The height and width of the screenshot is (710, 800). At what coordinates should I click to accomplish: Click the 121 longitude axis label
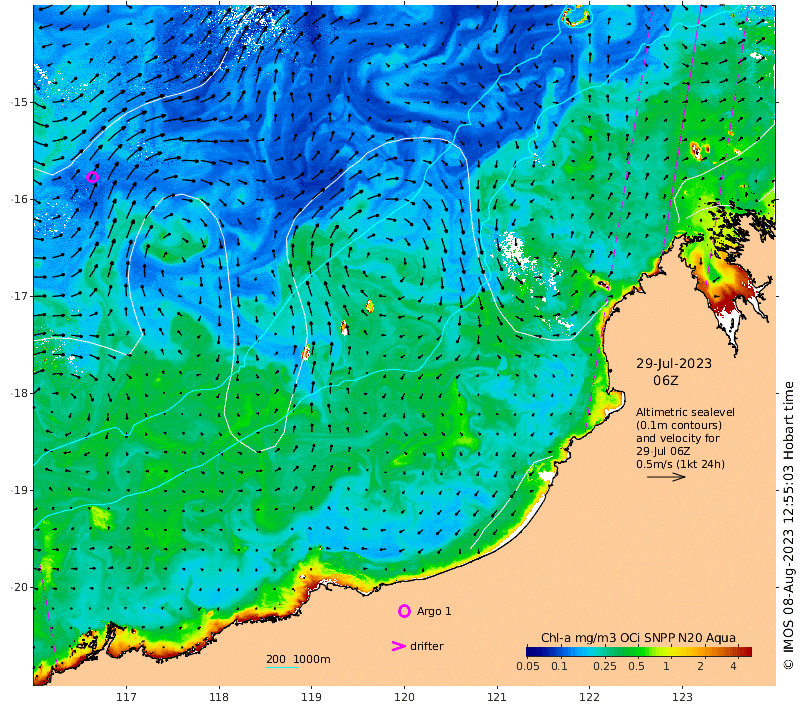(496, 697)
